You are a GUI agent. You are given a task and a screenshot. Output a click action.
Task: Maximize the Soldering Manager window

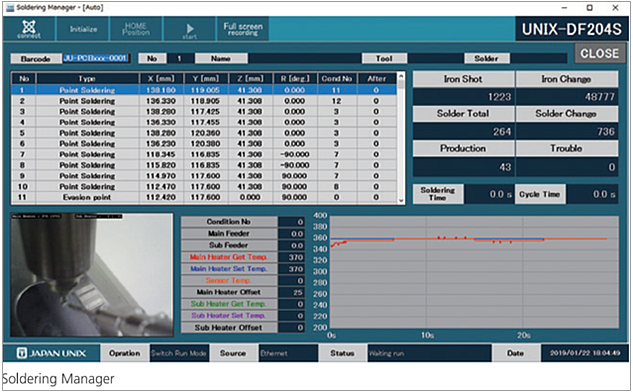tap(589, 8)
